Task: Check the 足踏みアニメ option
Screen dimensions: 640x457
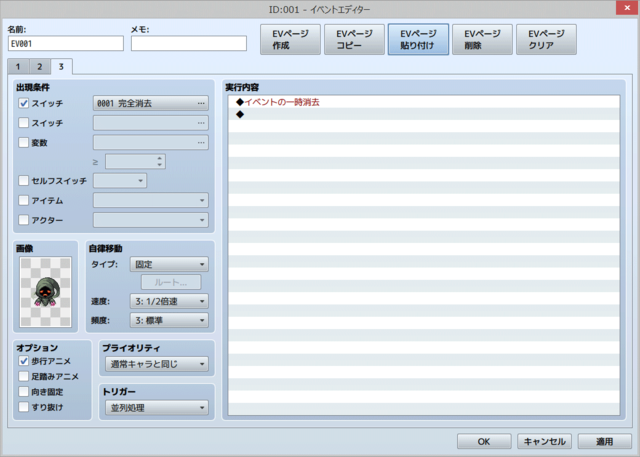Action: coord(24,376)
